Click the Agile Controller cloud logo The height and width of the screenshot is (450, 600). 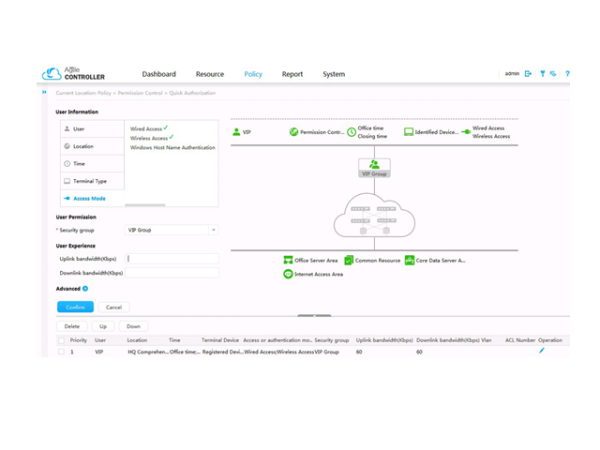tap(51, 73)
